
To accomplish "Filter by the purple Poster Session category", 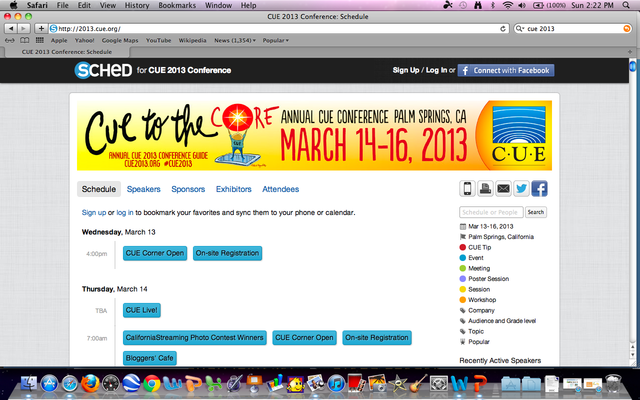I will 484,279.
